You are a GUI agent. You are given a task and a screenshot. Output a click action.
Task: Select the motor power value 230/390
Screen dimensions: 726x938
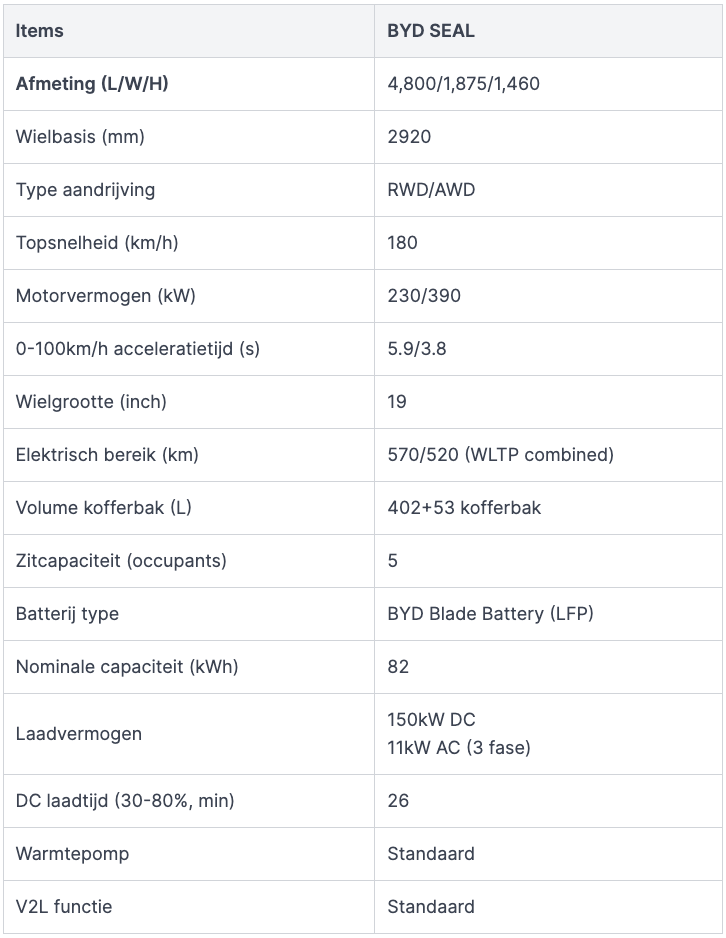[424, 296]
